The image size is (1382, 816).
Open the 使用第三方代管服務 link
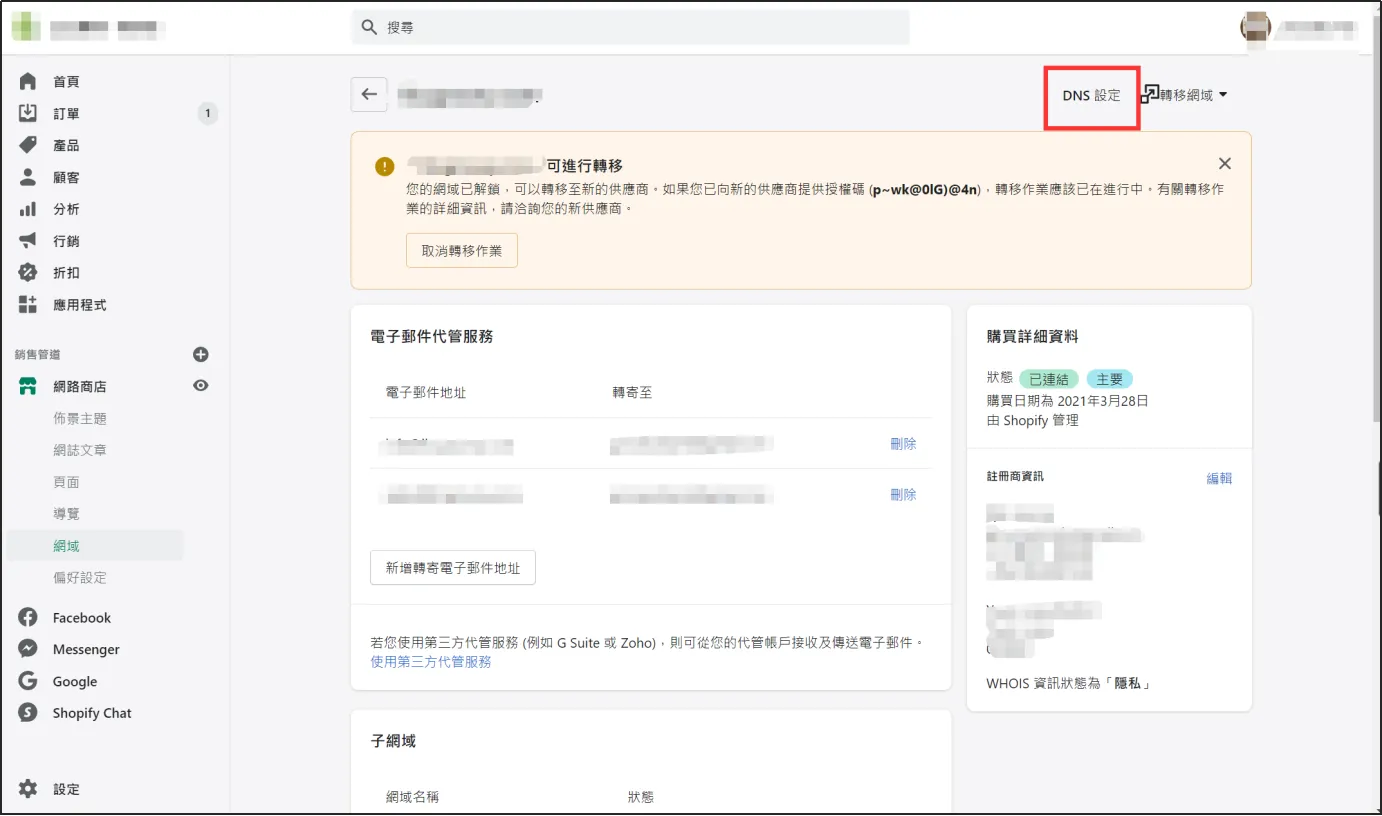[431, 661]
